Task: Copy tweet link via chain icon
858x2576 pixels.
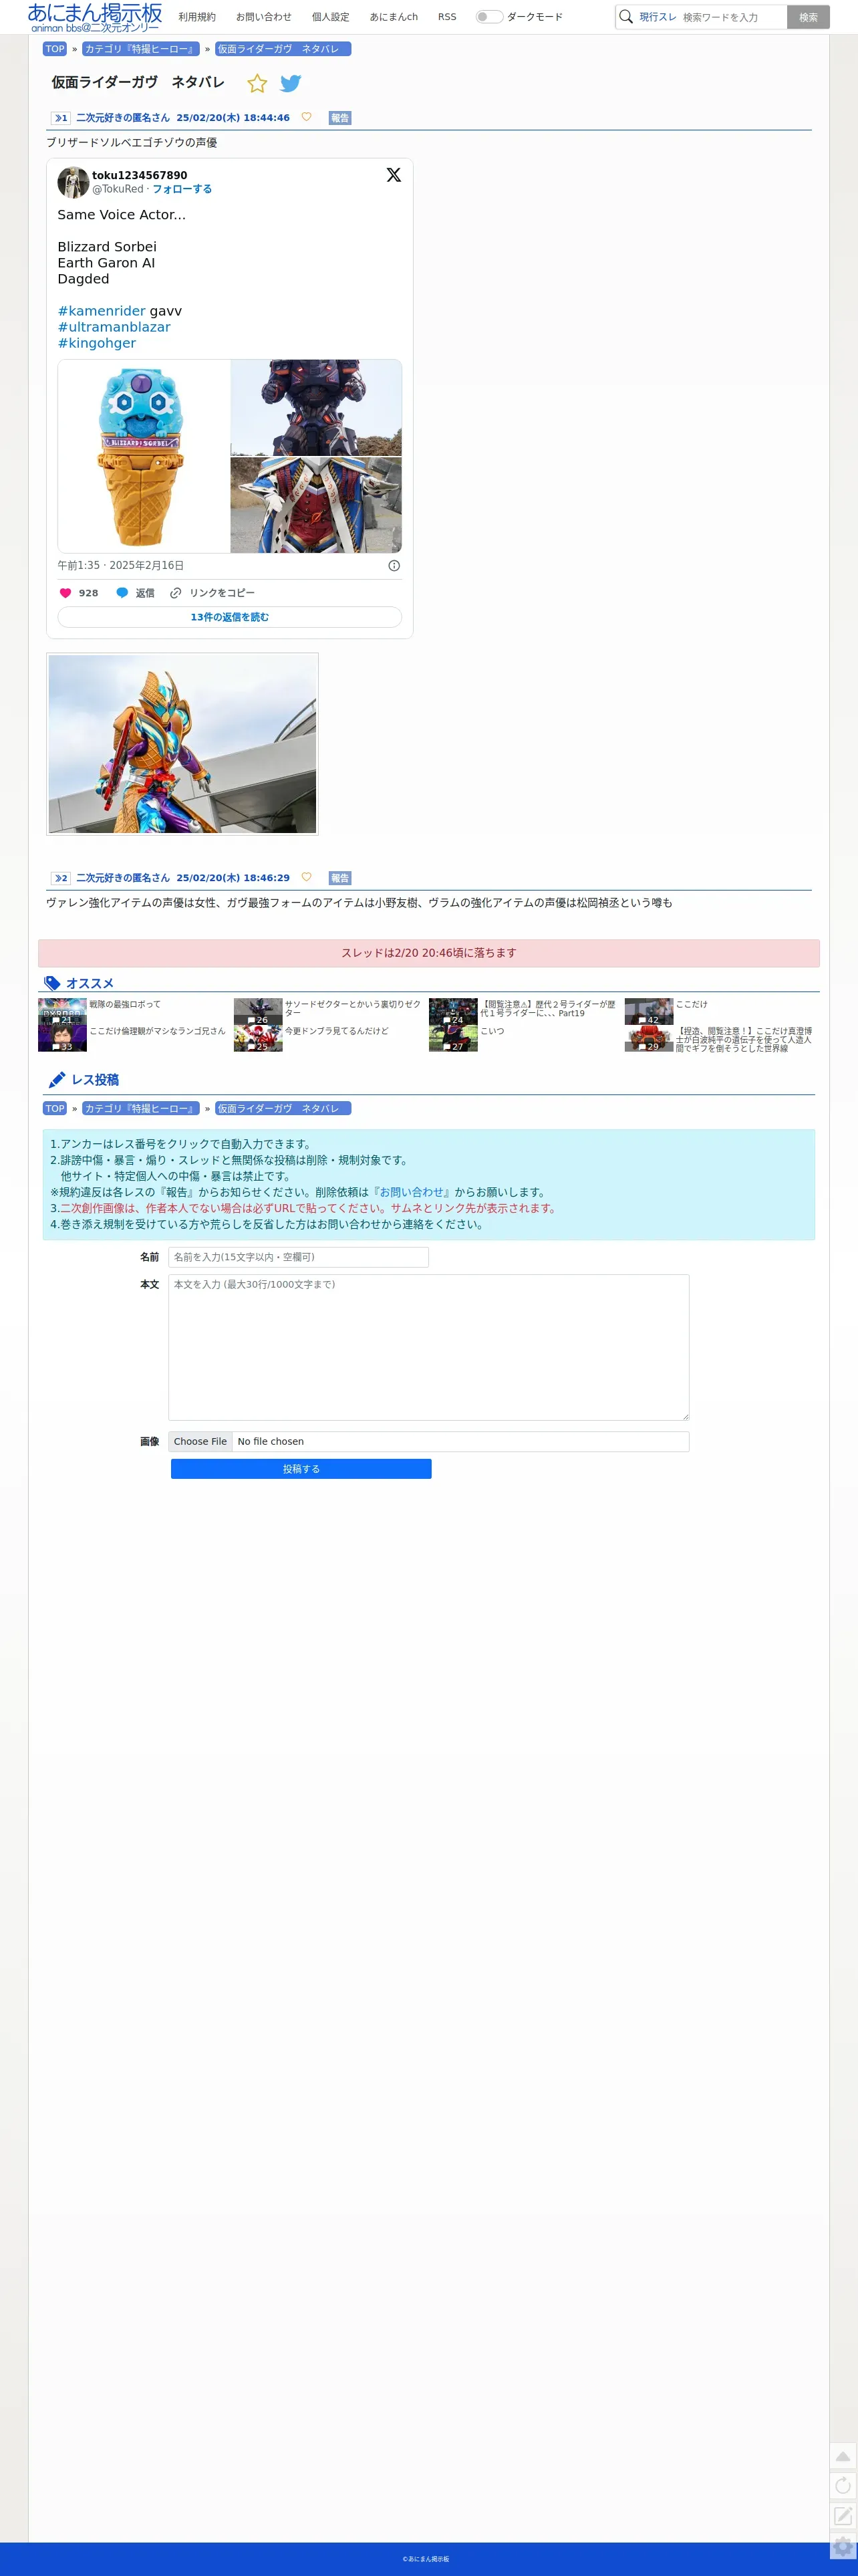Action: [x=176, y=593]
